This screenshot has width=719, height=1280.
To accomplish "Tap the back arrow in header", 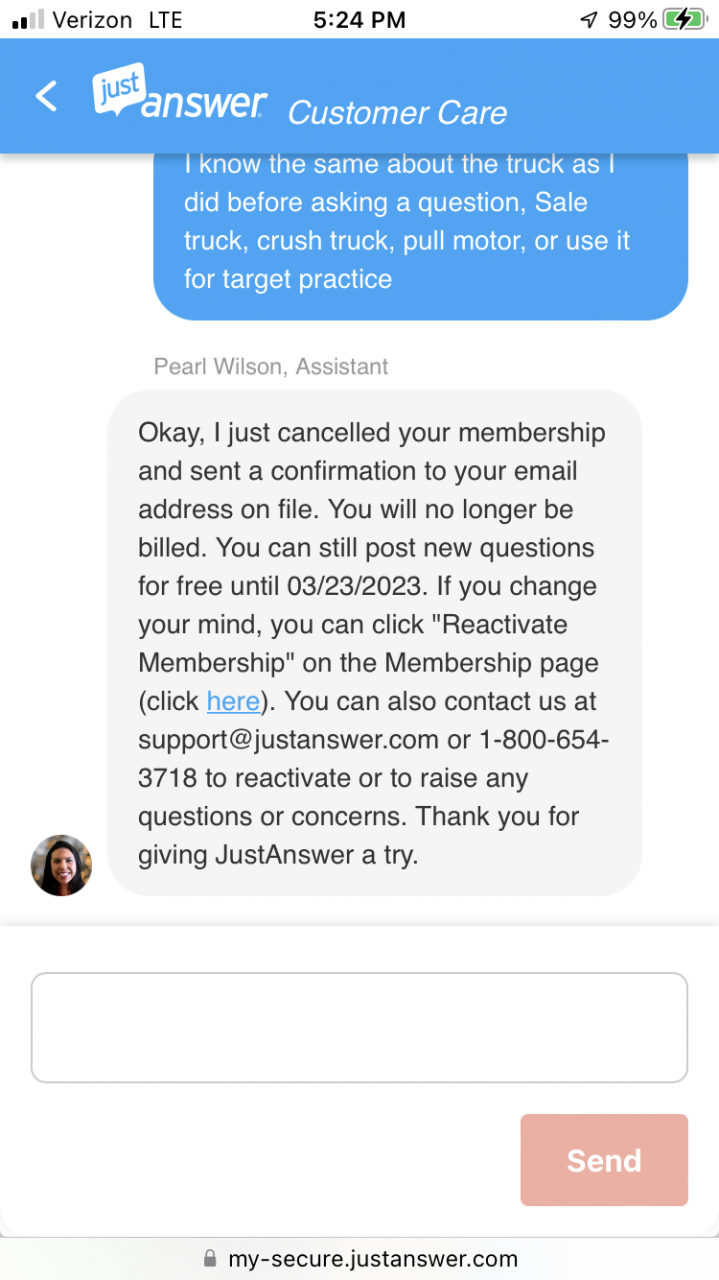I will click(x=46, y=96).
